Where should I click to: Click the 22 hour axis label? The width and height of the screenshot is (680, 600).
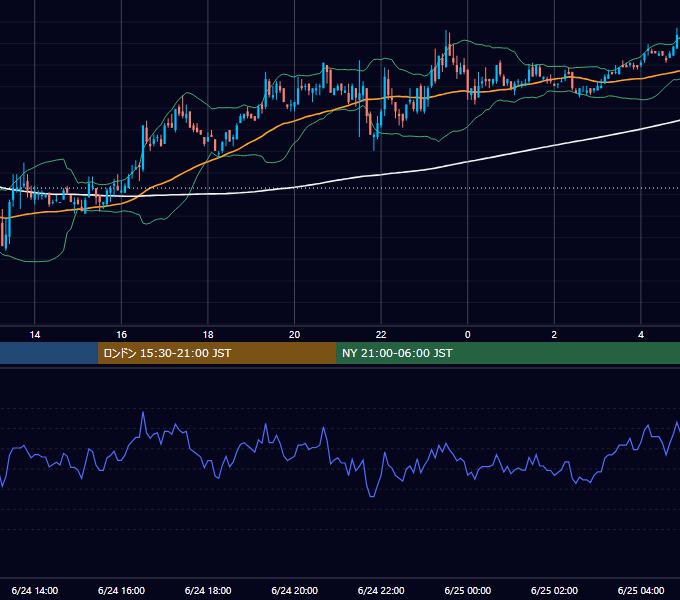point(381,335)
